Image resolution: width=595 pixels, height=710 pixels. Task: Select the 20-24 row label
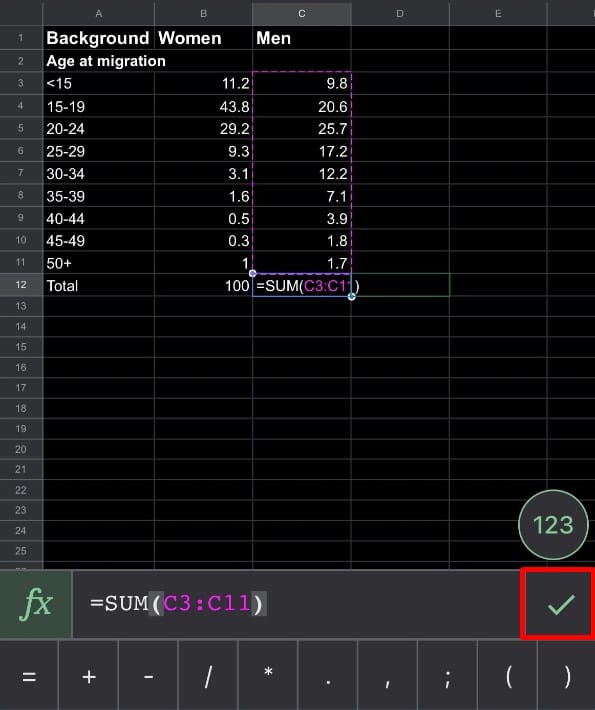pyautogui.click(x=99, y=129)
